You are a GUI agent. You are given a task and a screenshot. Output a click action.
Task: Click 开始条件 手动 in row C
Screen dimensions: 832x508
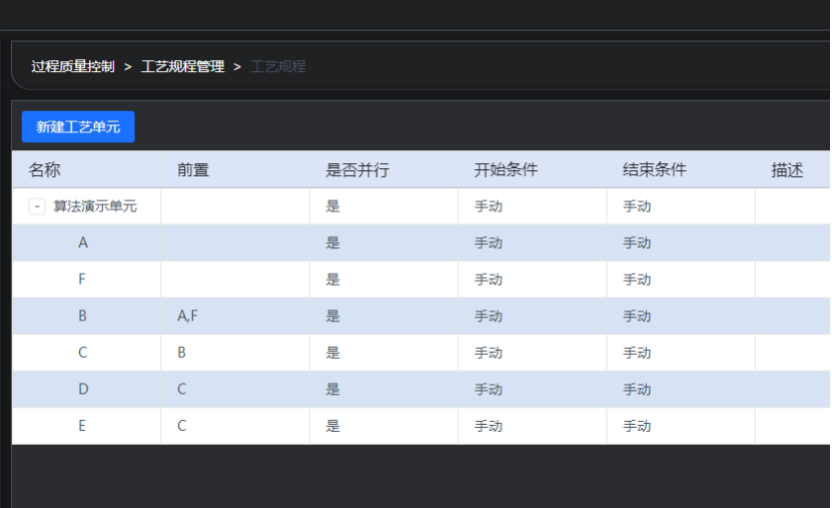(488, 352)
